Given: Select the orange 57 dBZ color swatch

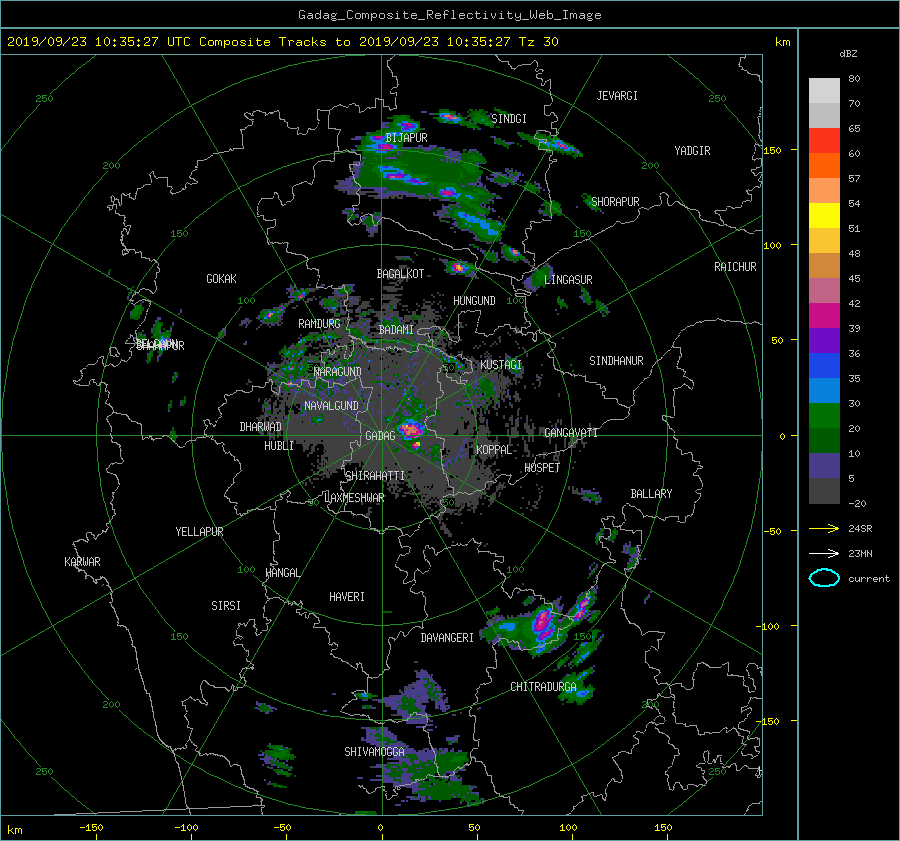Looking at the screenshot, I should 824,166.
